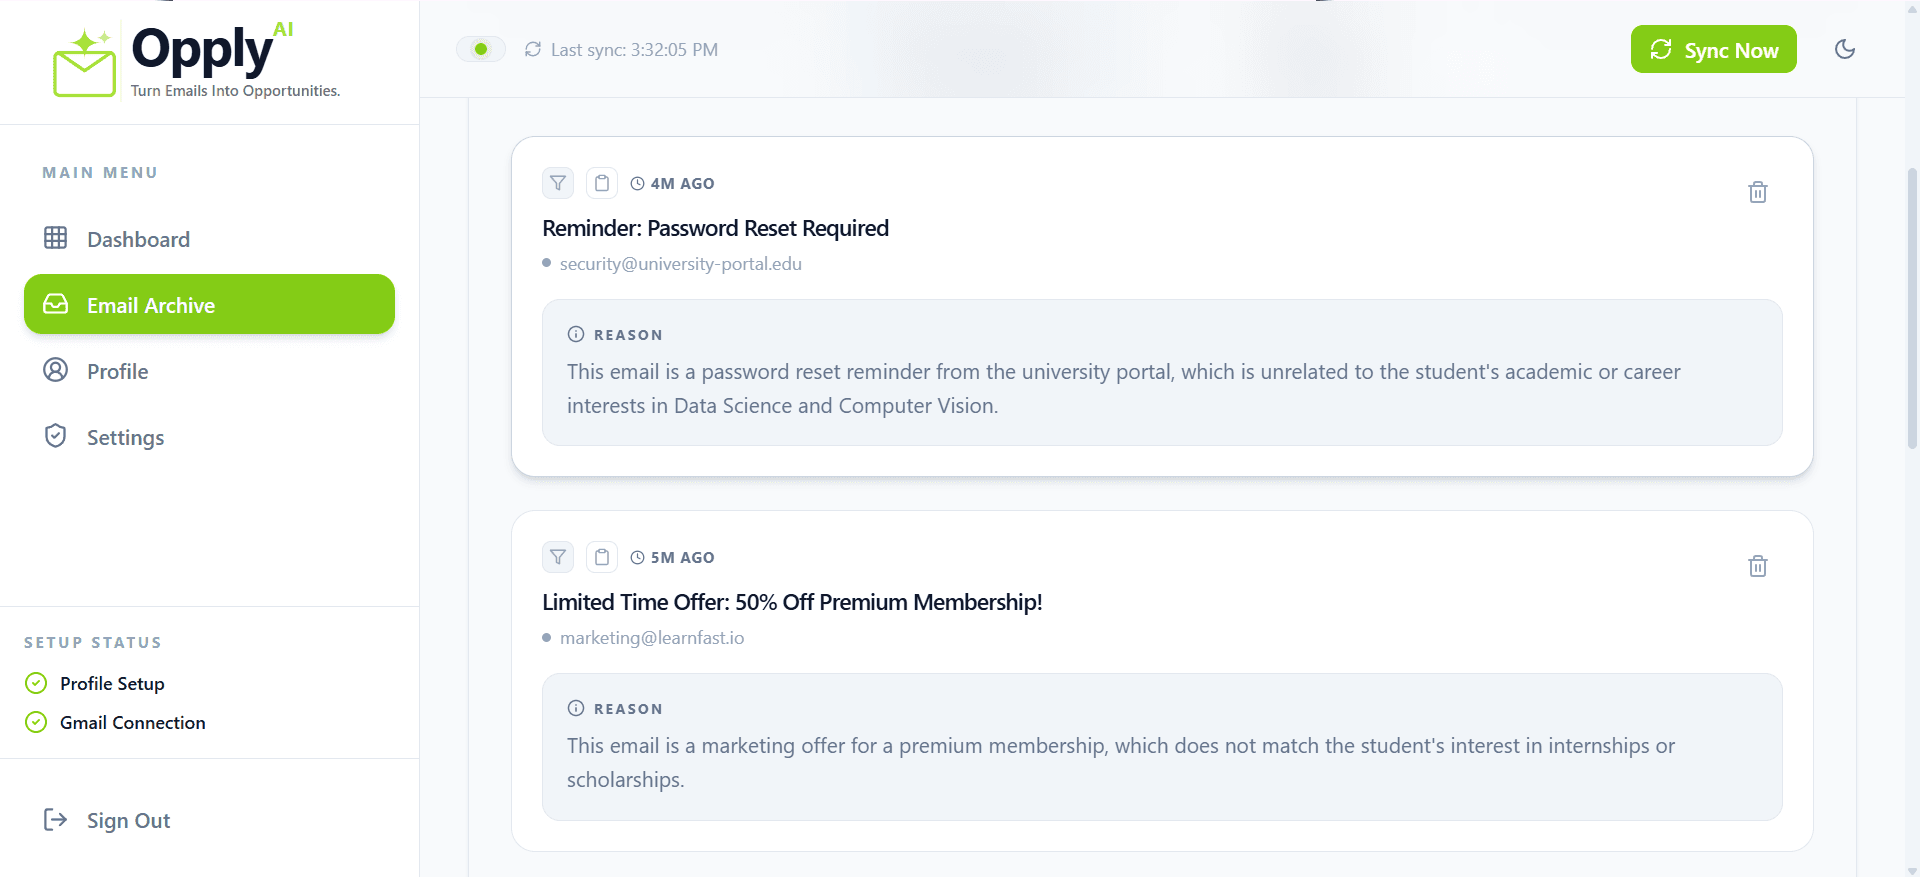The height and width of the screenshot is (877, 1920).
Task: Click the Sync Now button
Action: click(x=1713, y=49)
